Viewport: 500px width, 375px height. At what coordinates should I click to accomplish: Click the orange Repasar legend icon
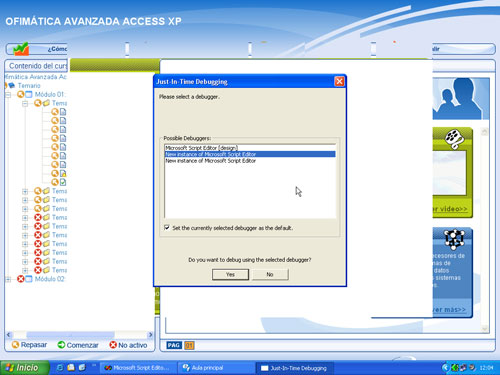15,345
